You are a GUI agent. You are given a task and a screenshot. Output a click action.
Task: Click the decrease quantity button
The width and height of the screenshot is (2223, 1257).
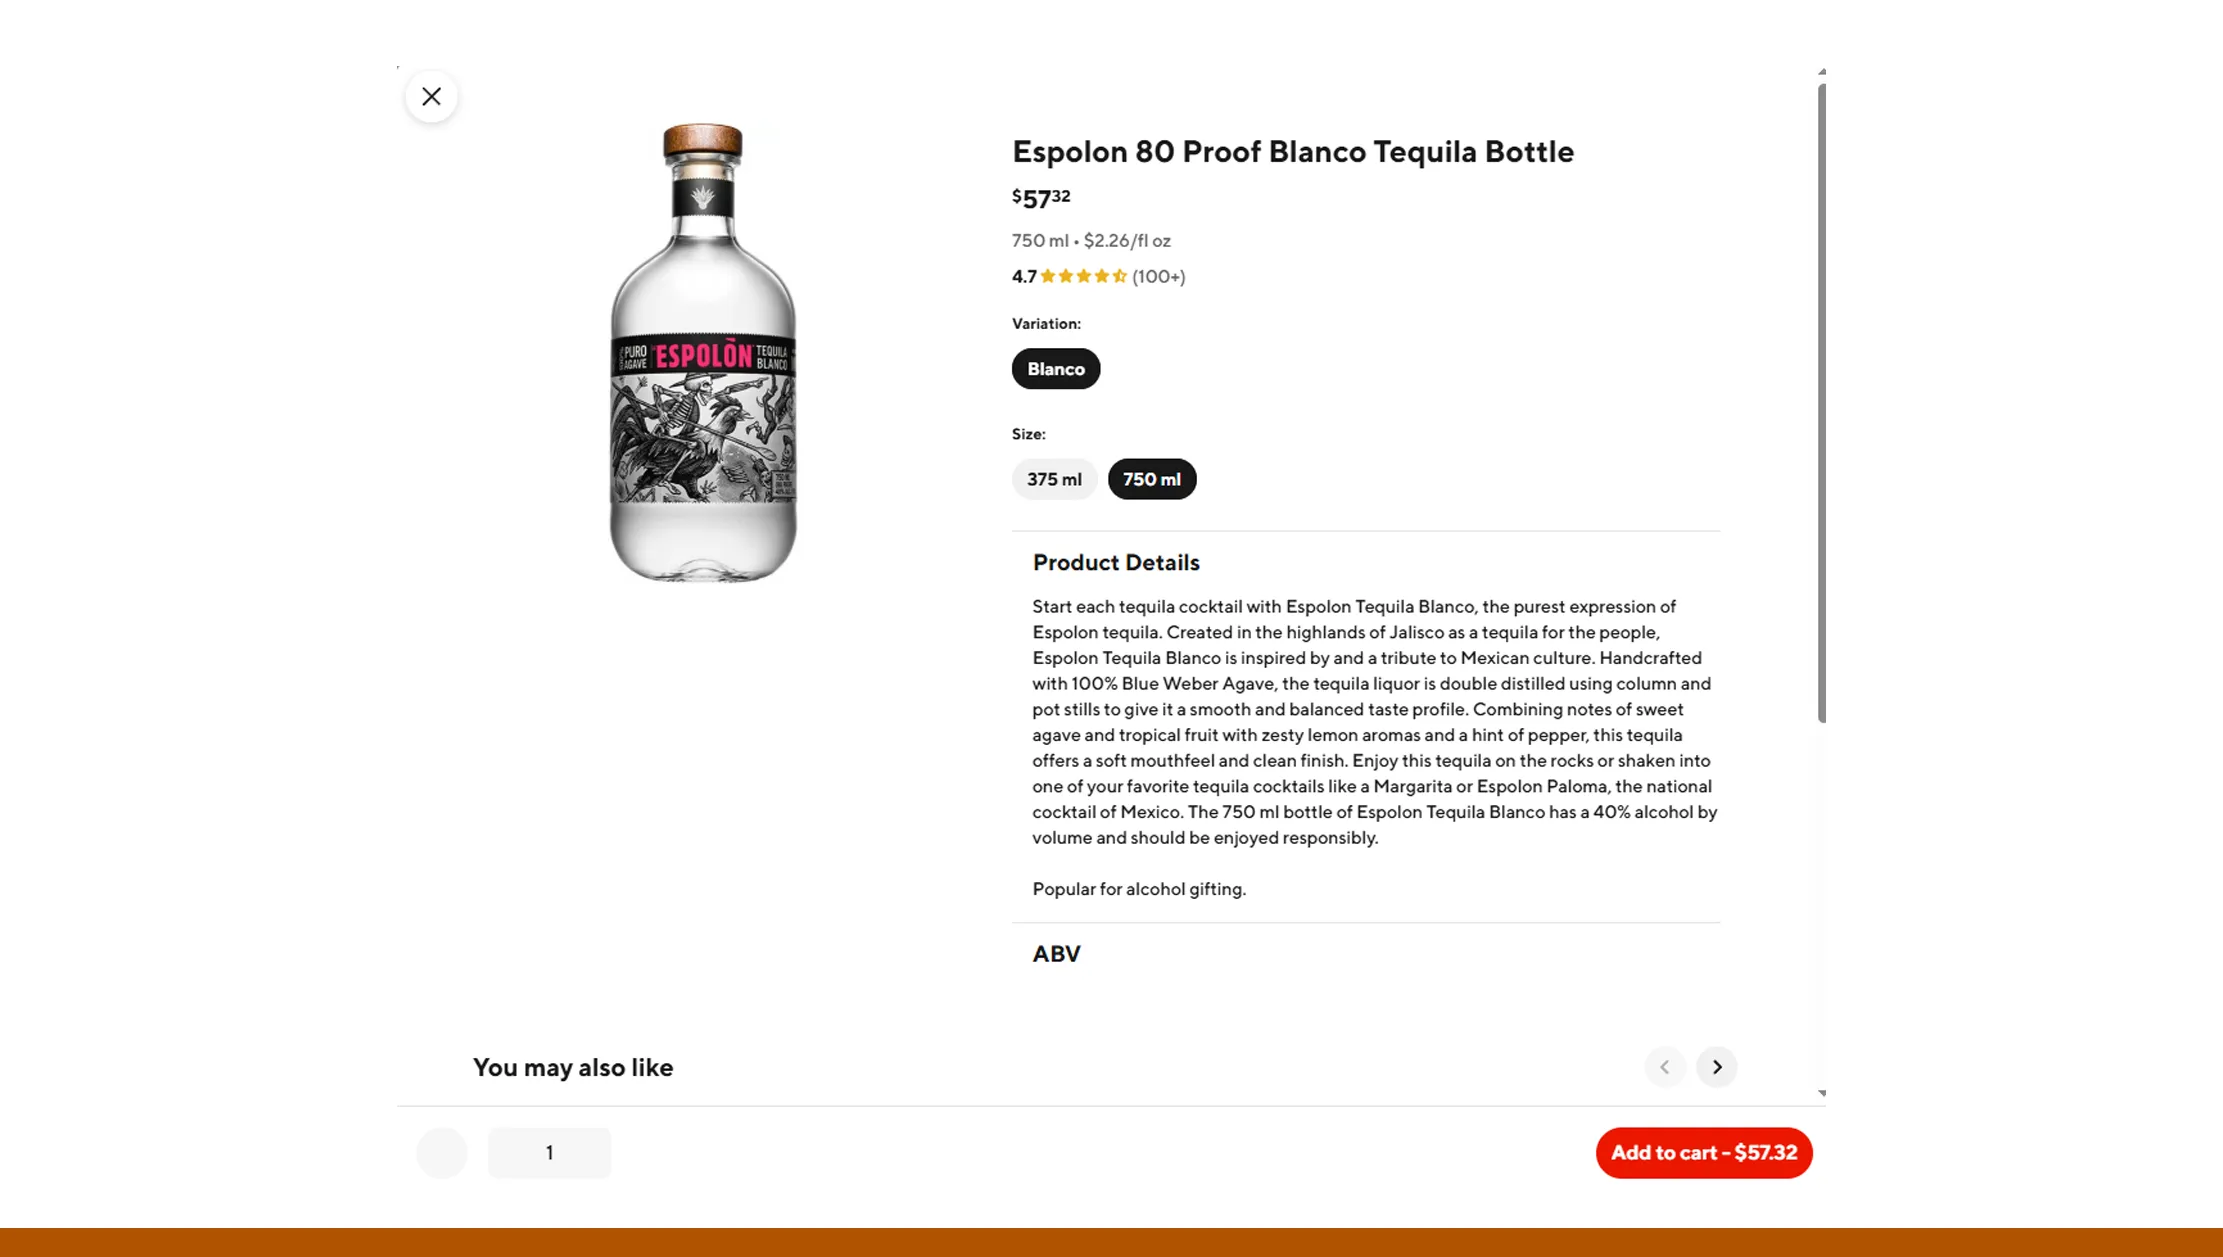click(441, 1152)
